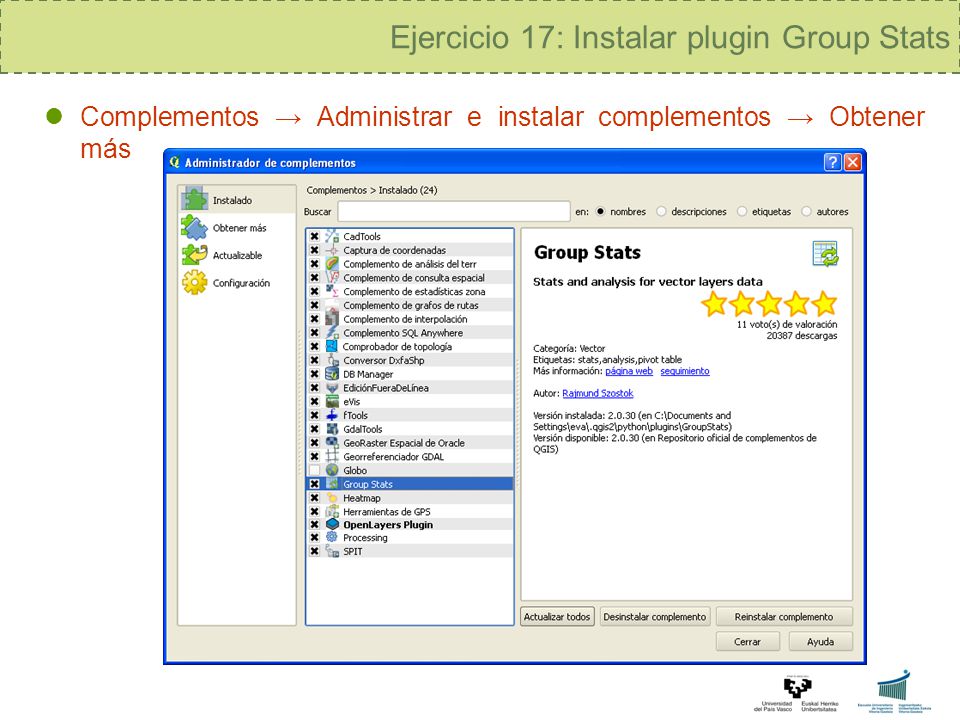Open the Instalado tab
The width and height of the screenshot is (960, 720).
click(237, 200)
